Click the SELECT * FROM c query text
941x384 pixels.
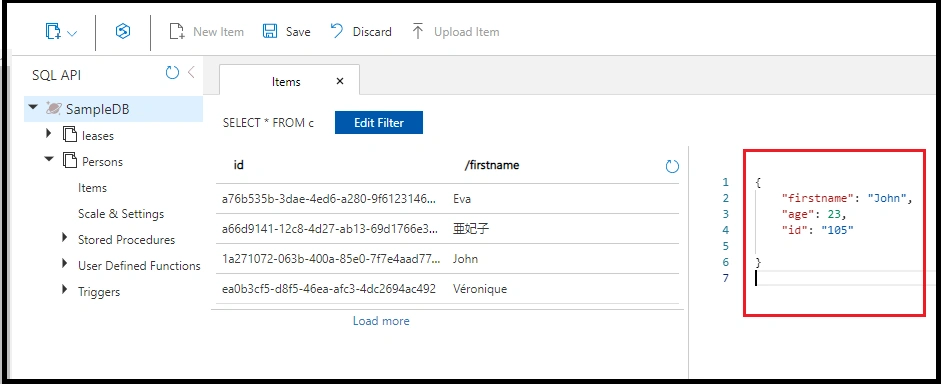coord(268,123)
